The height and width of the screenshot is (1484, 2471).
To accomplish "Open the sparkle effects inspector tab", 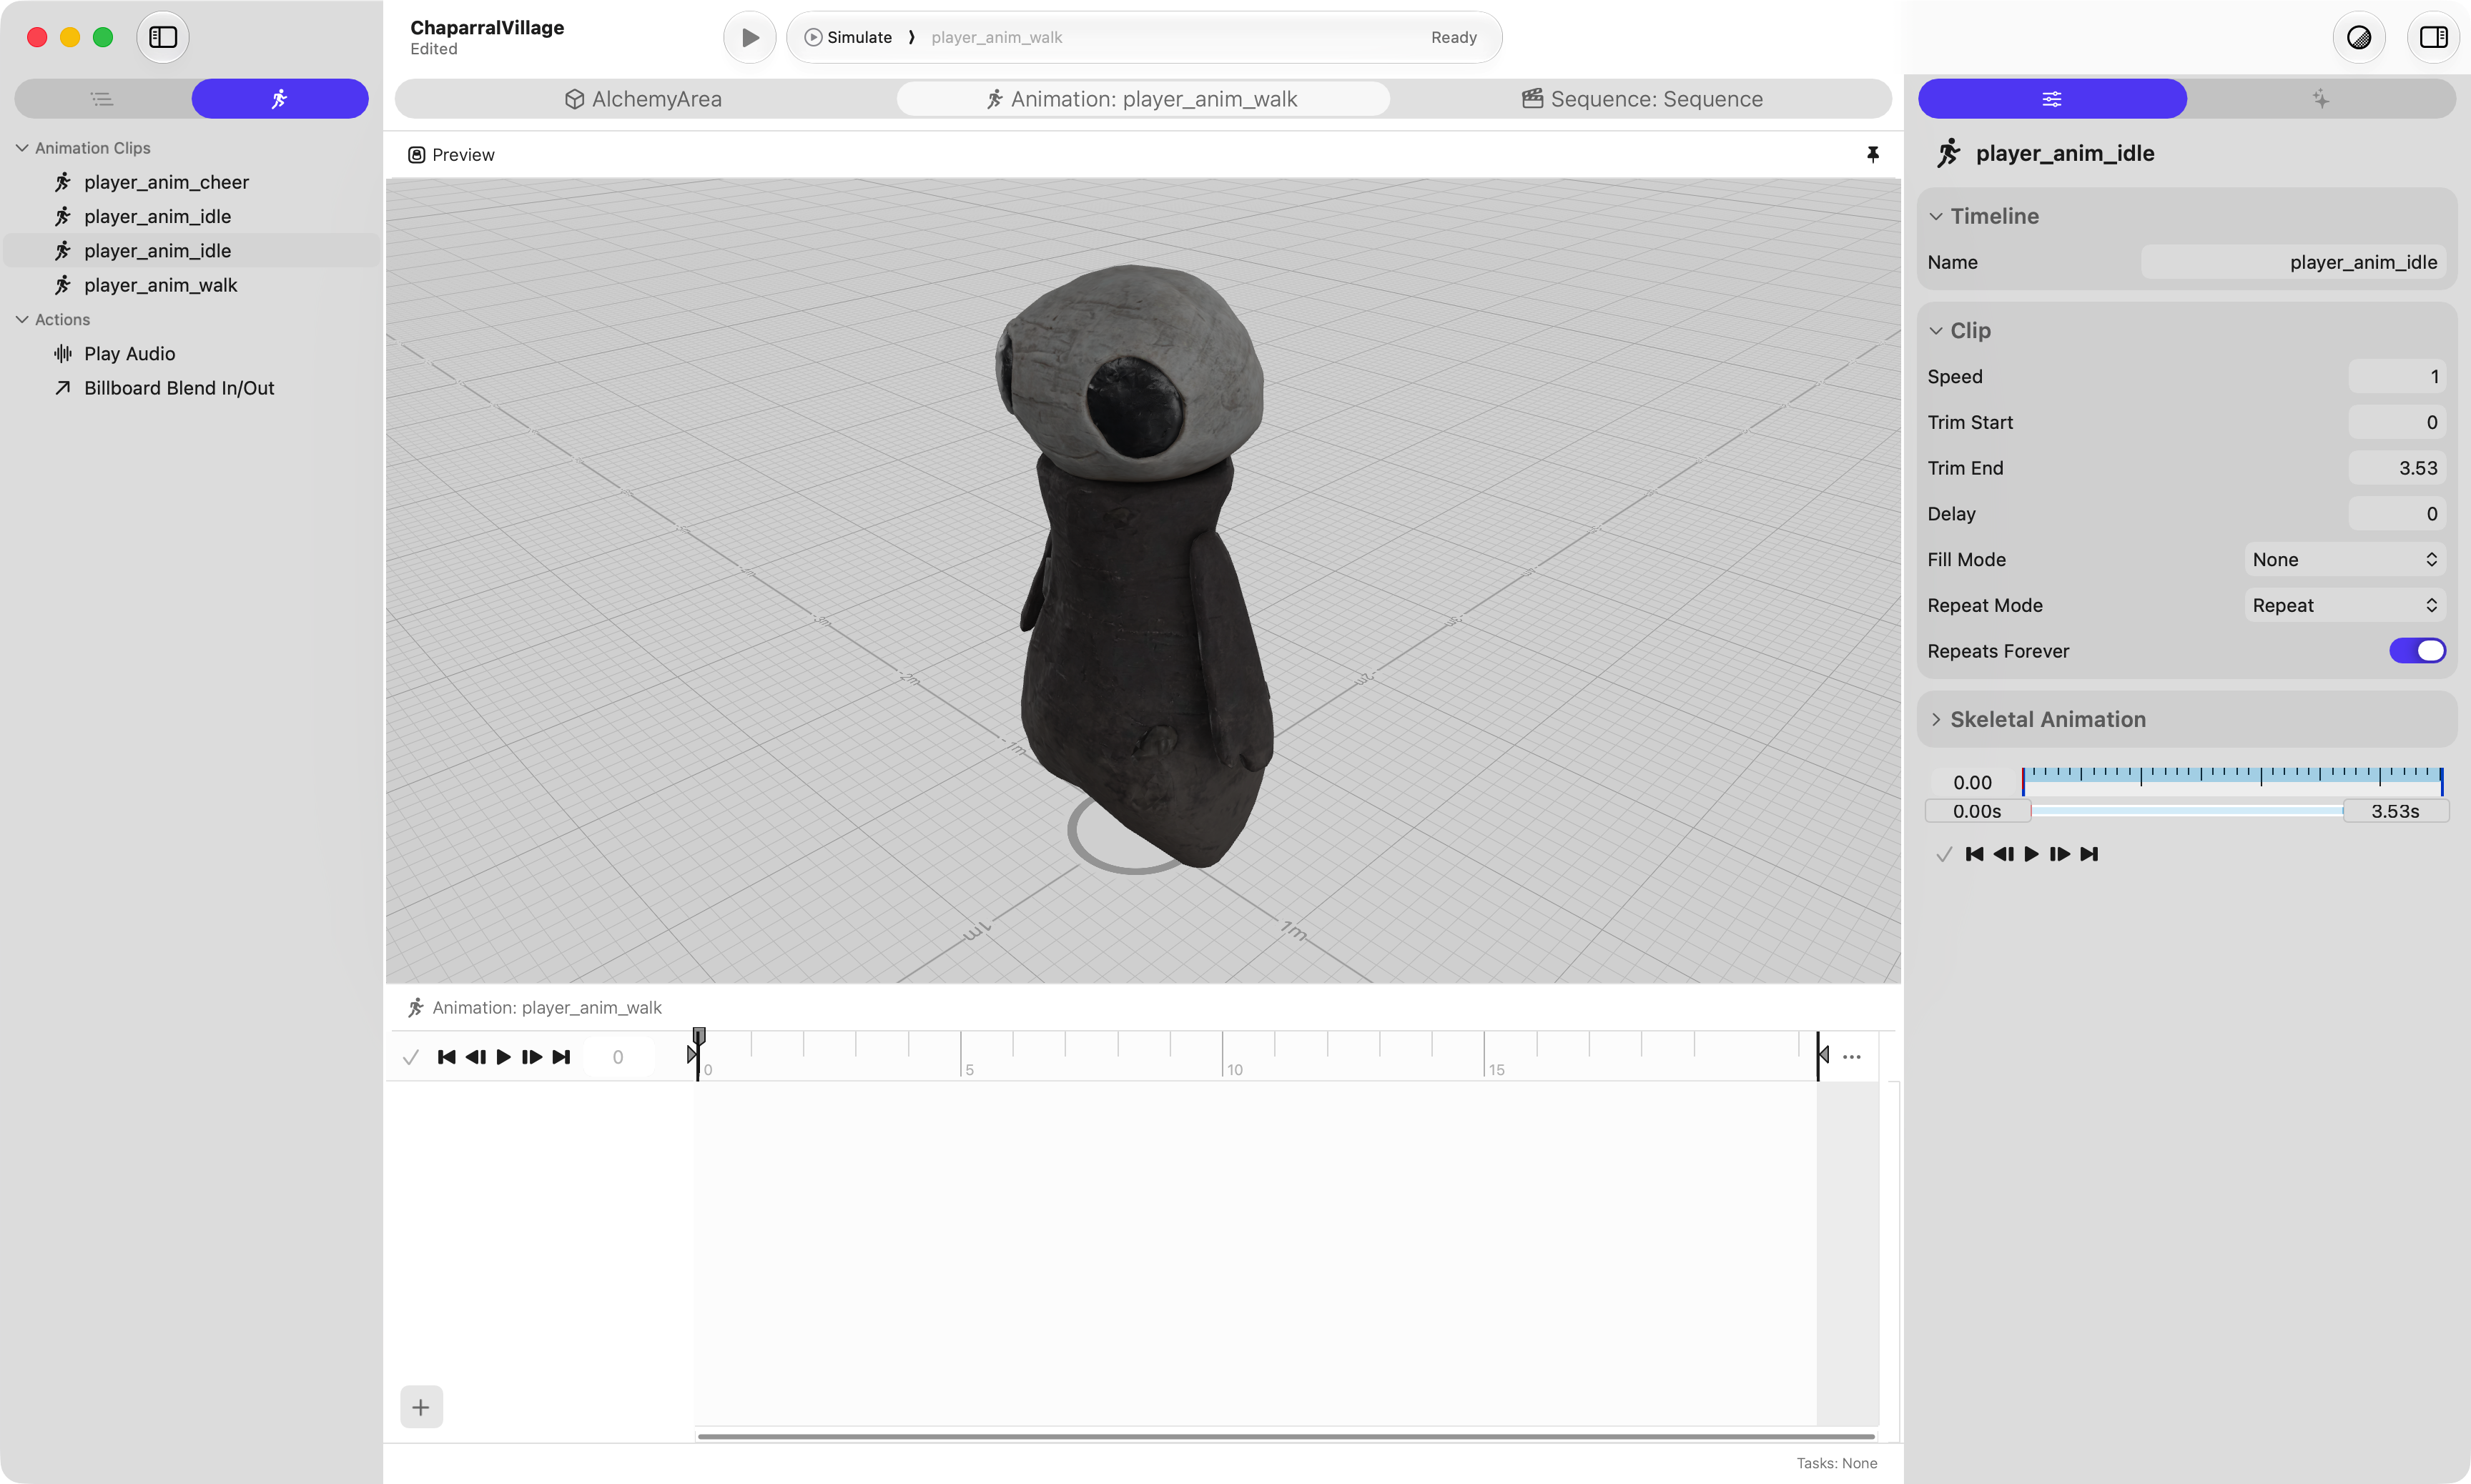I will tap(2320, 98).
